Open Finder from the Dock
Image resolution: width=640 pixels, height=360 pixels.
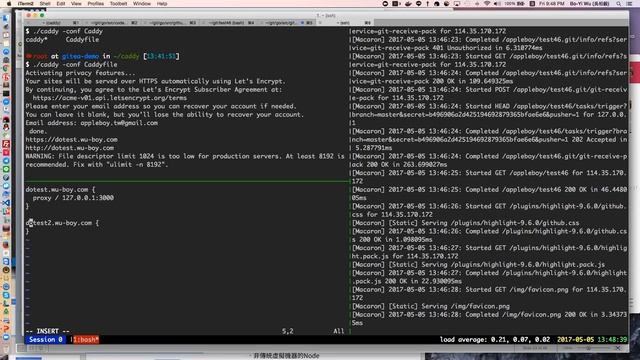[6, 18]
